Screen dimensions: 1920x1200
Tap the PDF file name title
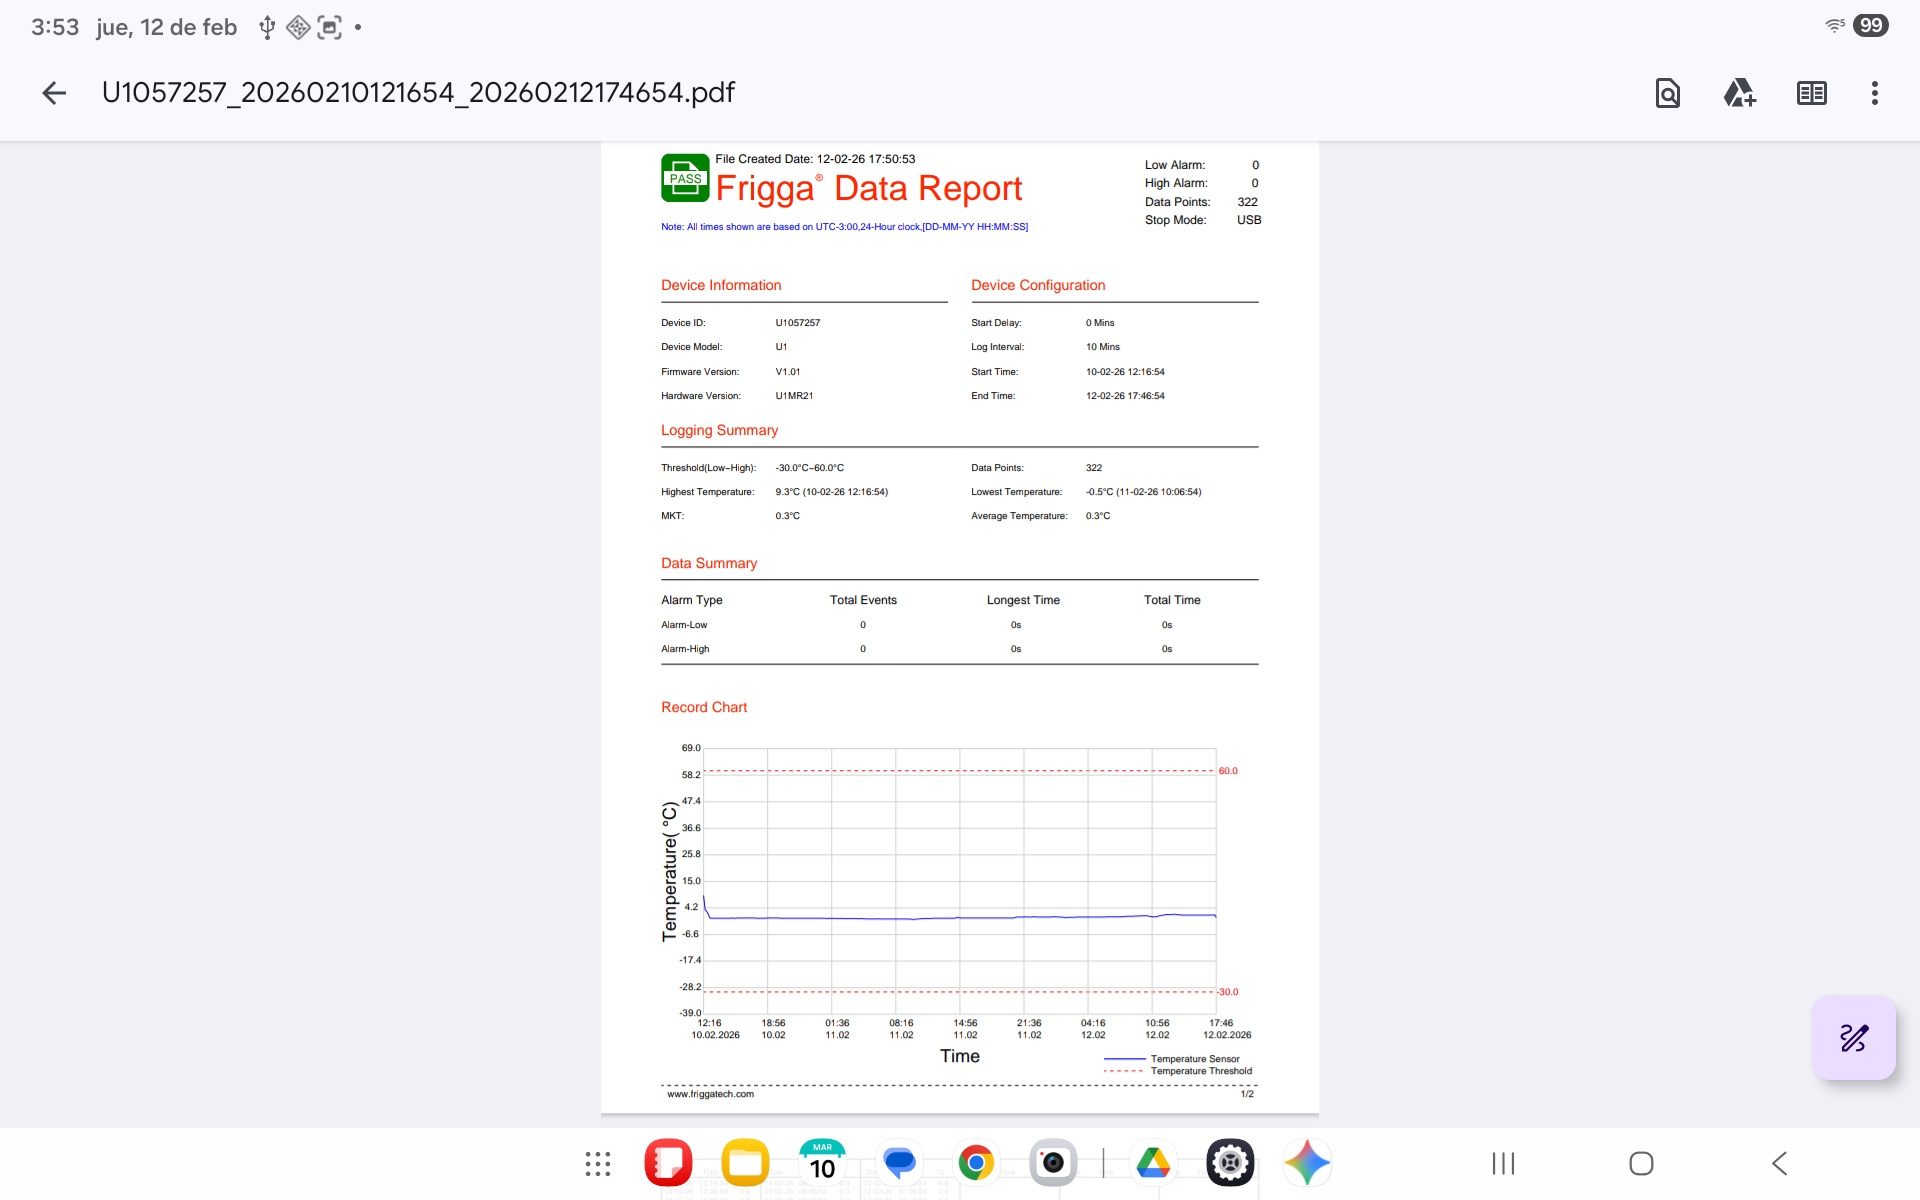coord(418,93)
